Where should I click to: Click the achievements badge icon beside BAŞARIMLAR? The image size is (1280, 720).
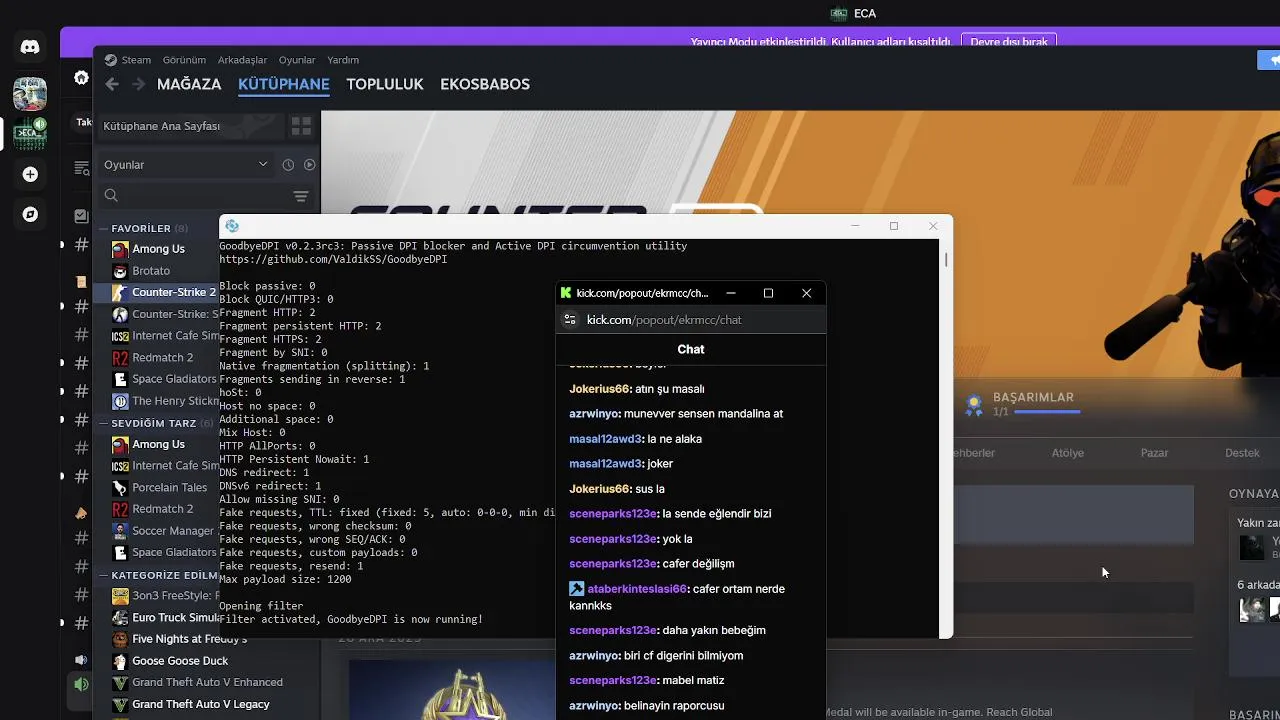[x=973, y=405]
